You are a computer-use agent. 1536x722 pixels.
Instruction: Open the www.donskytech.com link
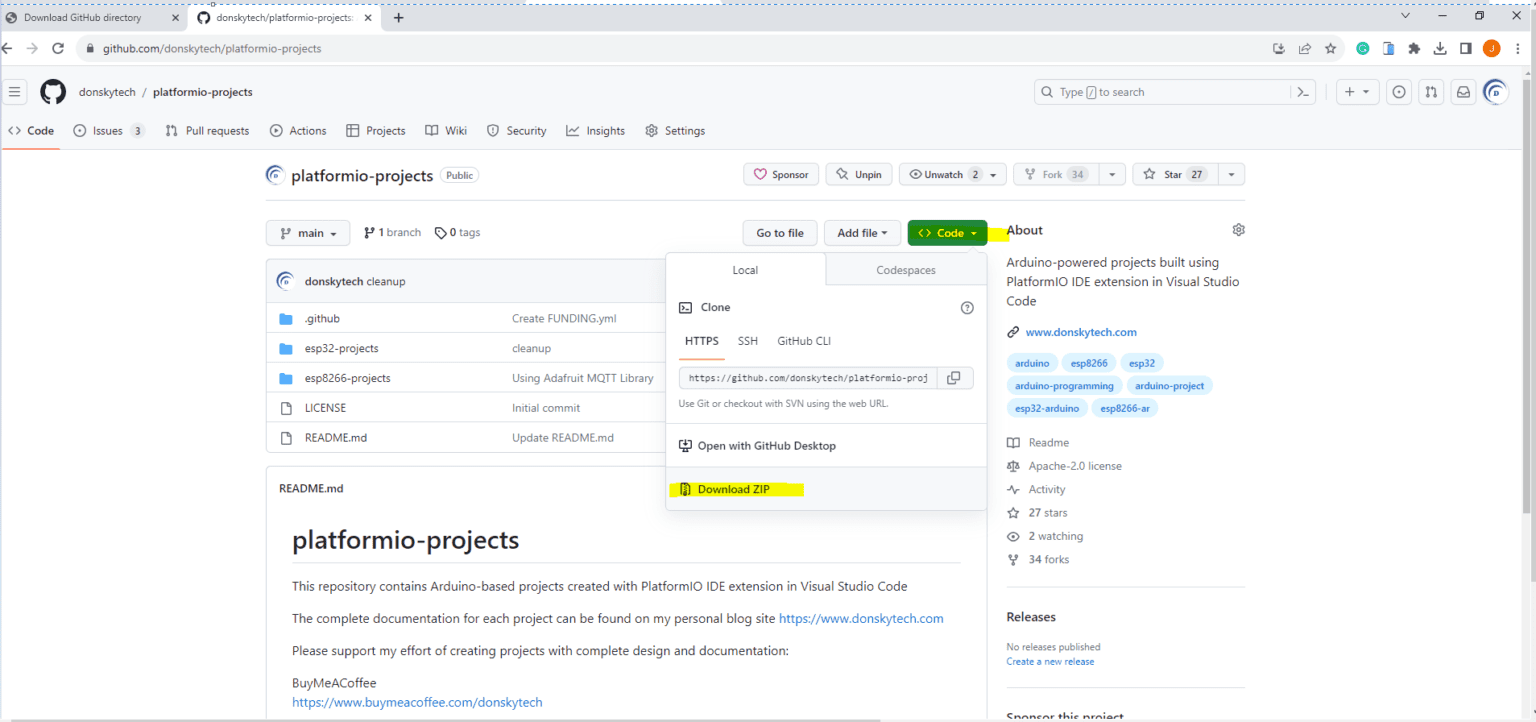click(x=1081, y=331)
